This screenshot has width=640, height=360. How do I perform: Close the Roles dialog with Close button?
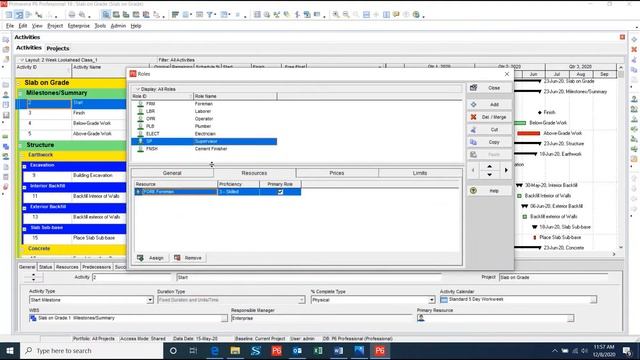click(489, 88)
